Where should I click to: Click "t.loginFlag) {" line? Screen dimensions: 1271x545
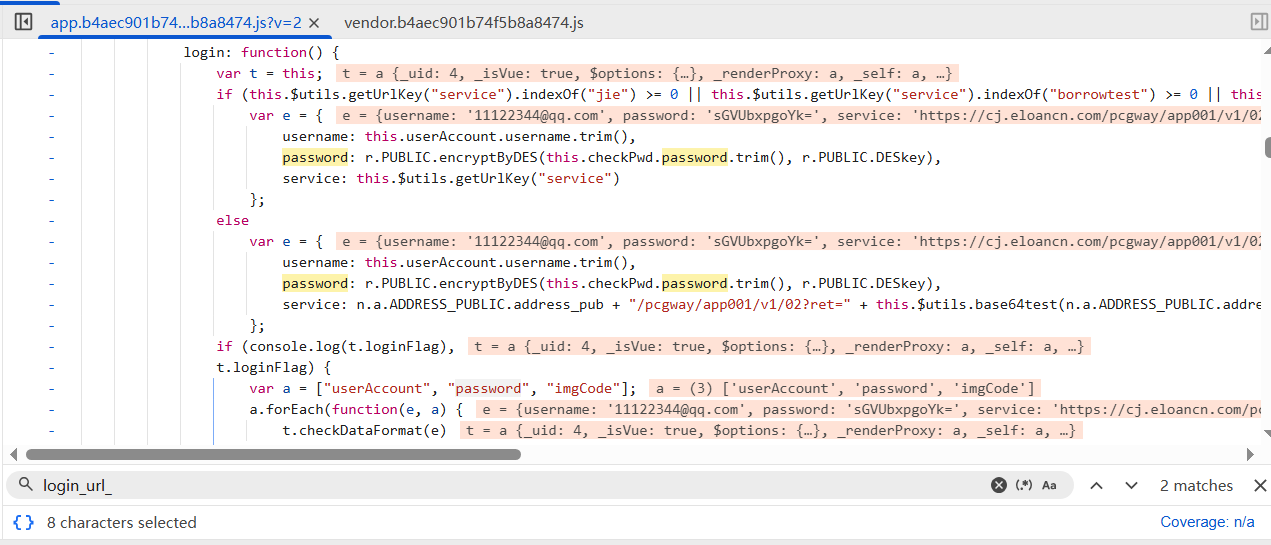273,367
